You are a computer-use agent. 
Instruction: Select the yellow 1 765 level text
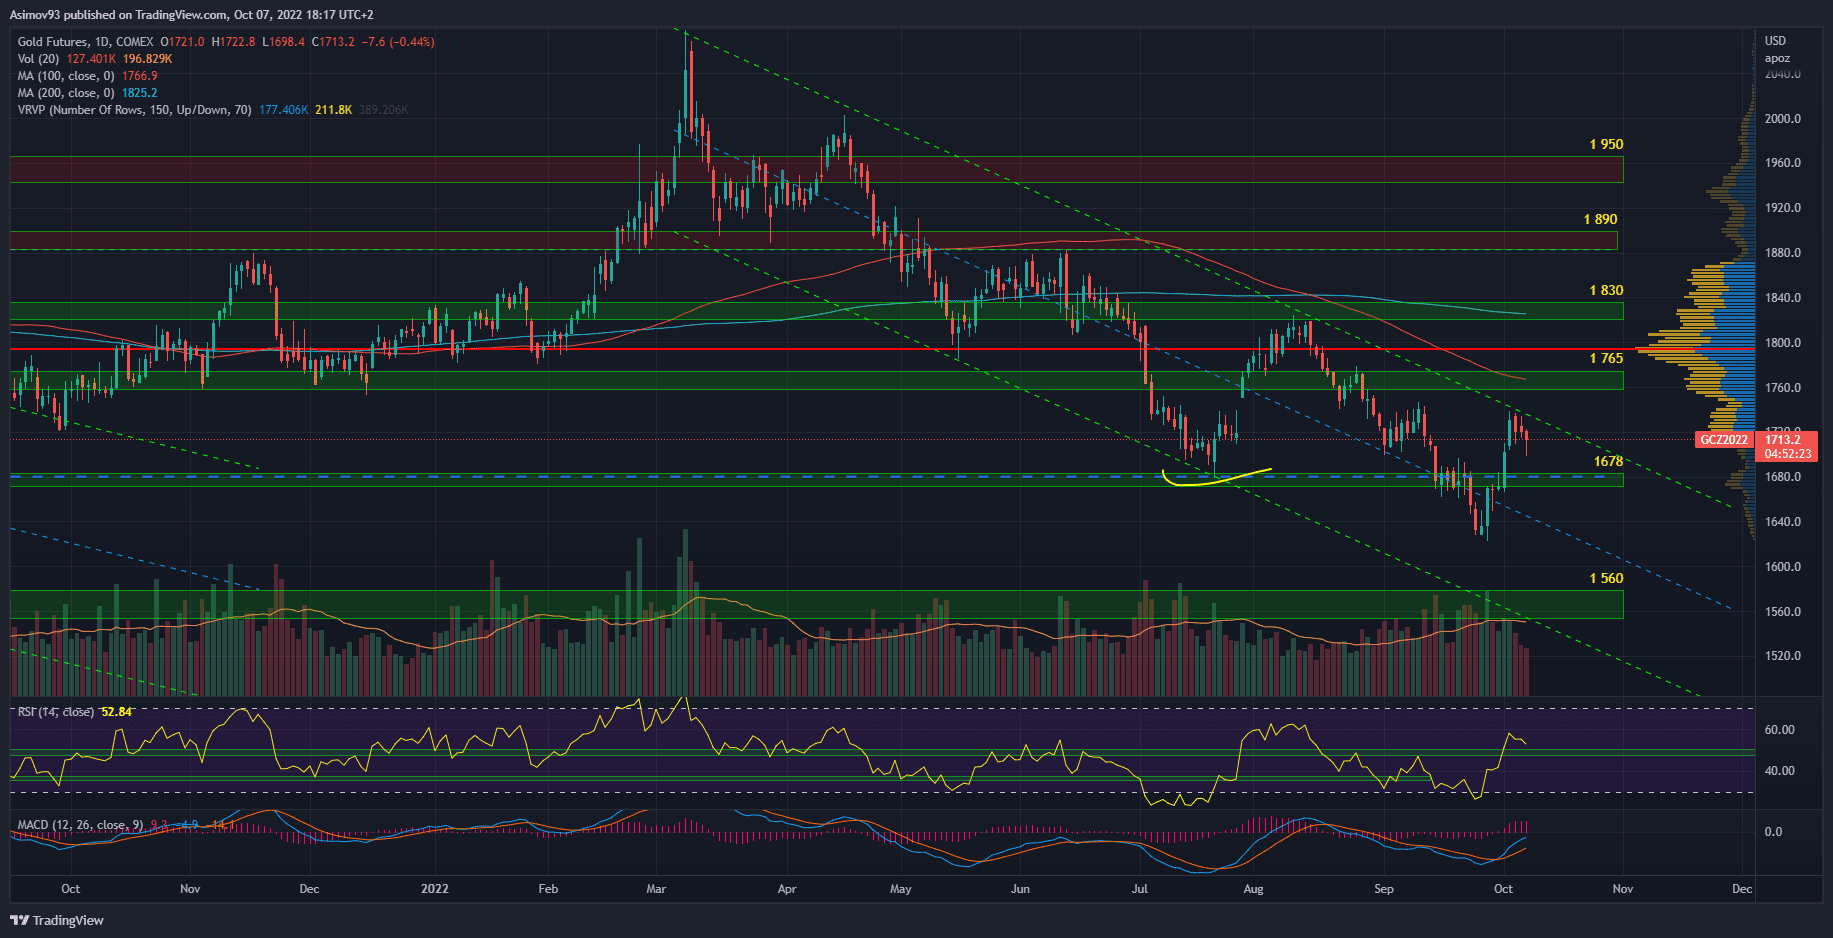1606,359
